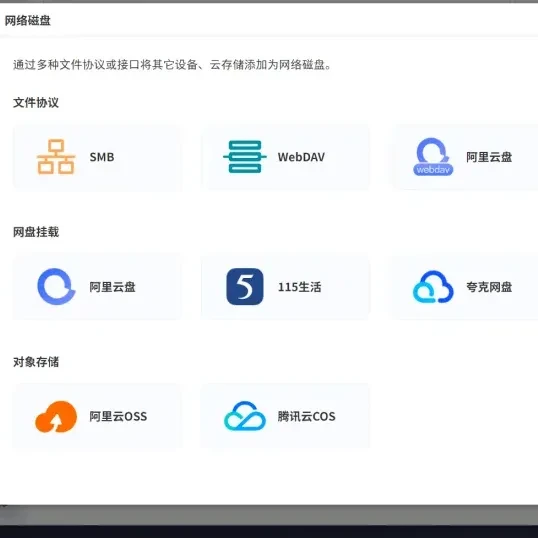Click description text starting 通过多种文件协议
The height and width of the screenshot is (538, 538).
coord(172,65)
